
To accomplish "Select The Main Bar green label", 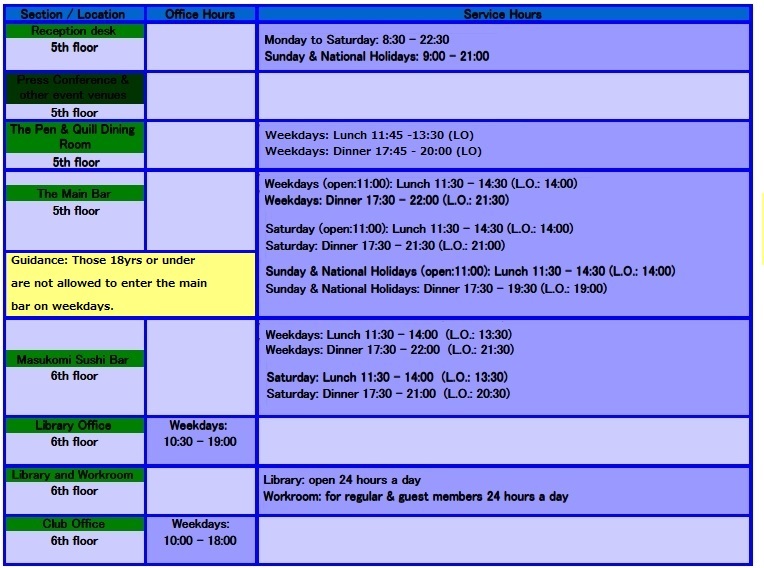I will point(74,194).
